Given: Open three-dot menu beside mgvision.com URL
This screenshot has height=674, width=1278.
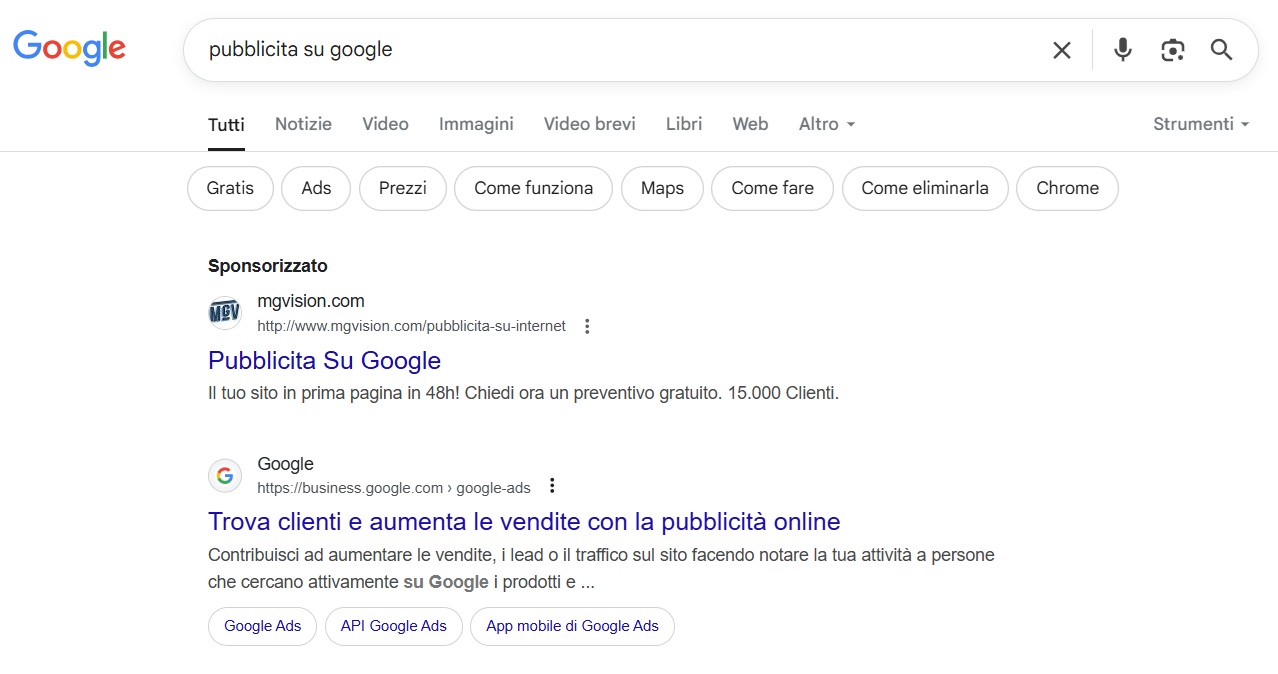Looking at the screenshot, I should (x=587, y=326).
